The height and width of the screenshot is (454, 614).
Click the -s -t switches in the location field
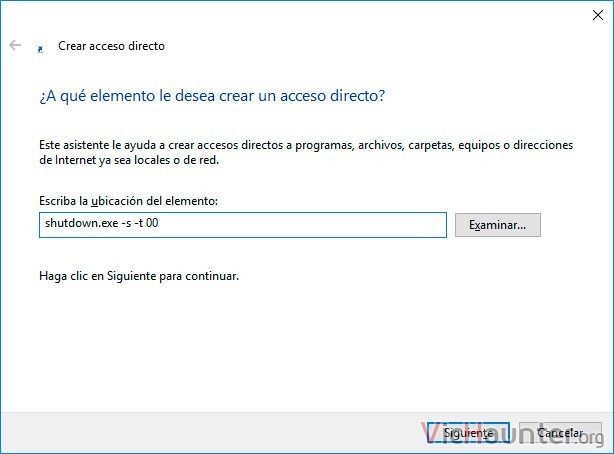click(x=132, y=223)
